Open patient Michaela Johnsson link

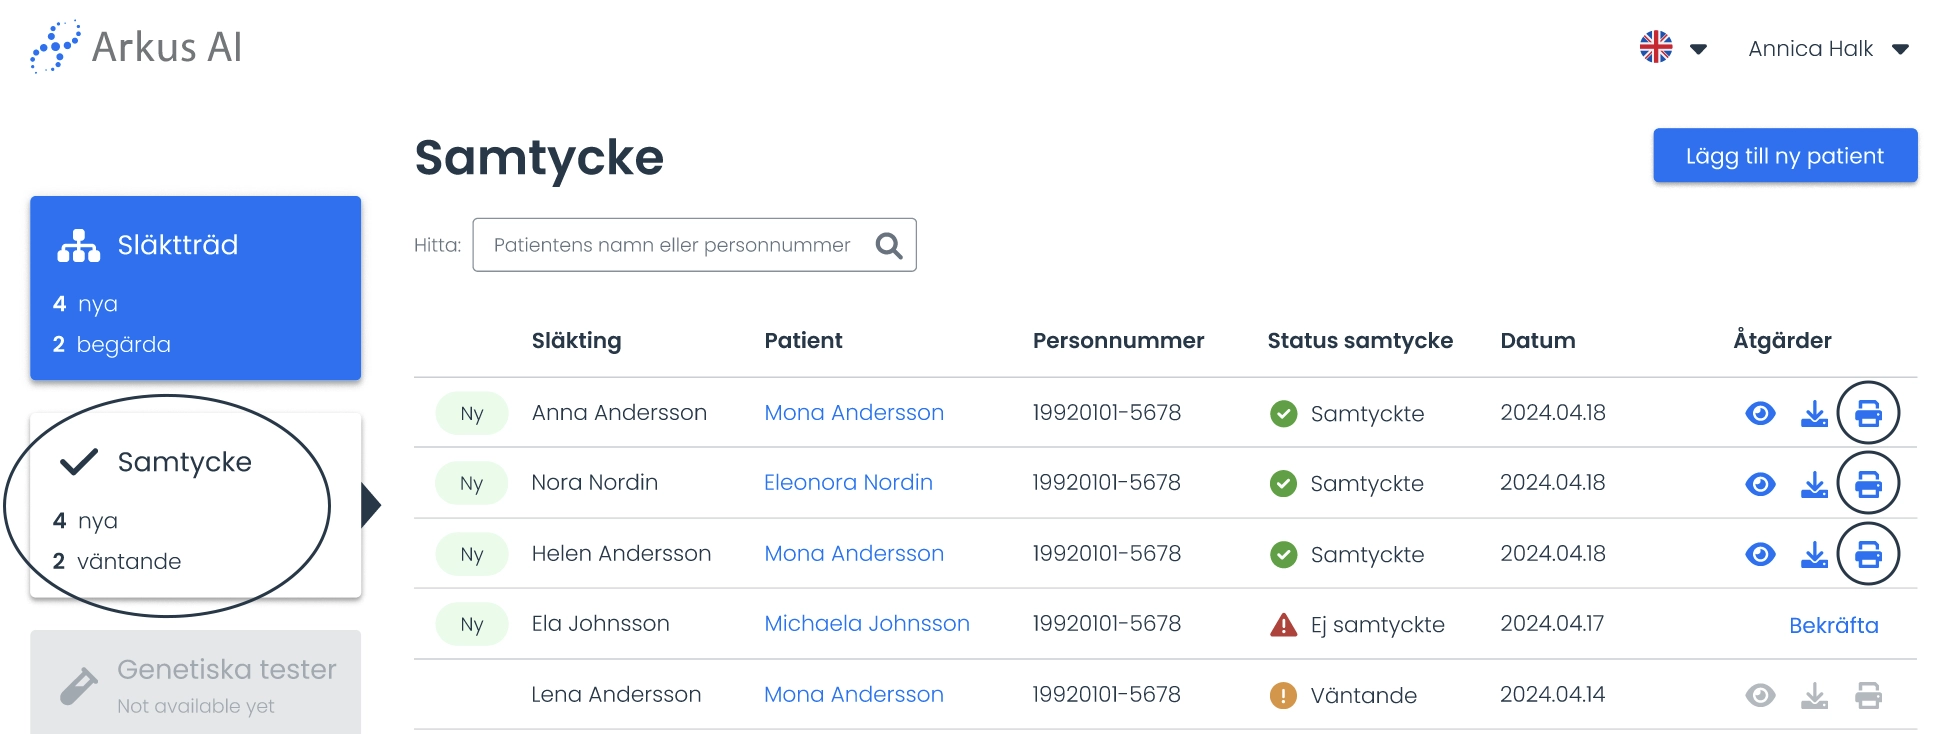866,624
